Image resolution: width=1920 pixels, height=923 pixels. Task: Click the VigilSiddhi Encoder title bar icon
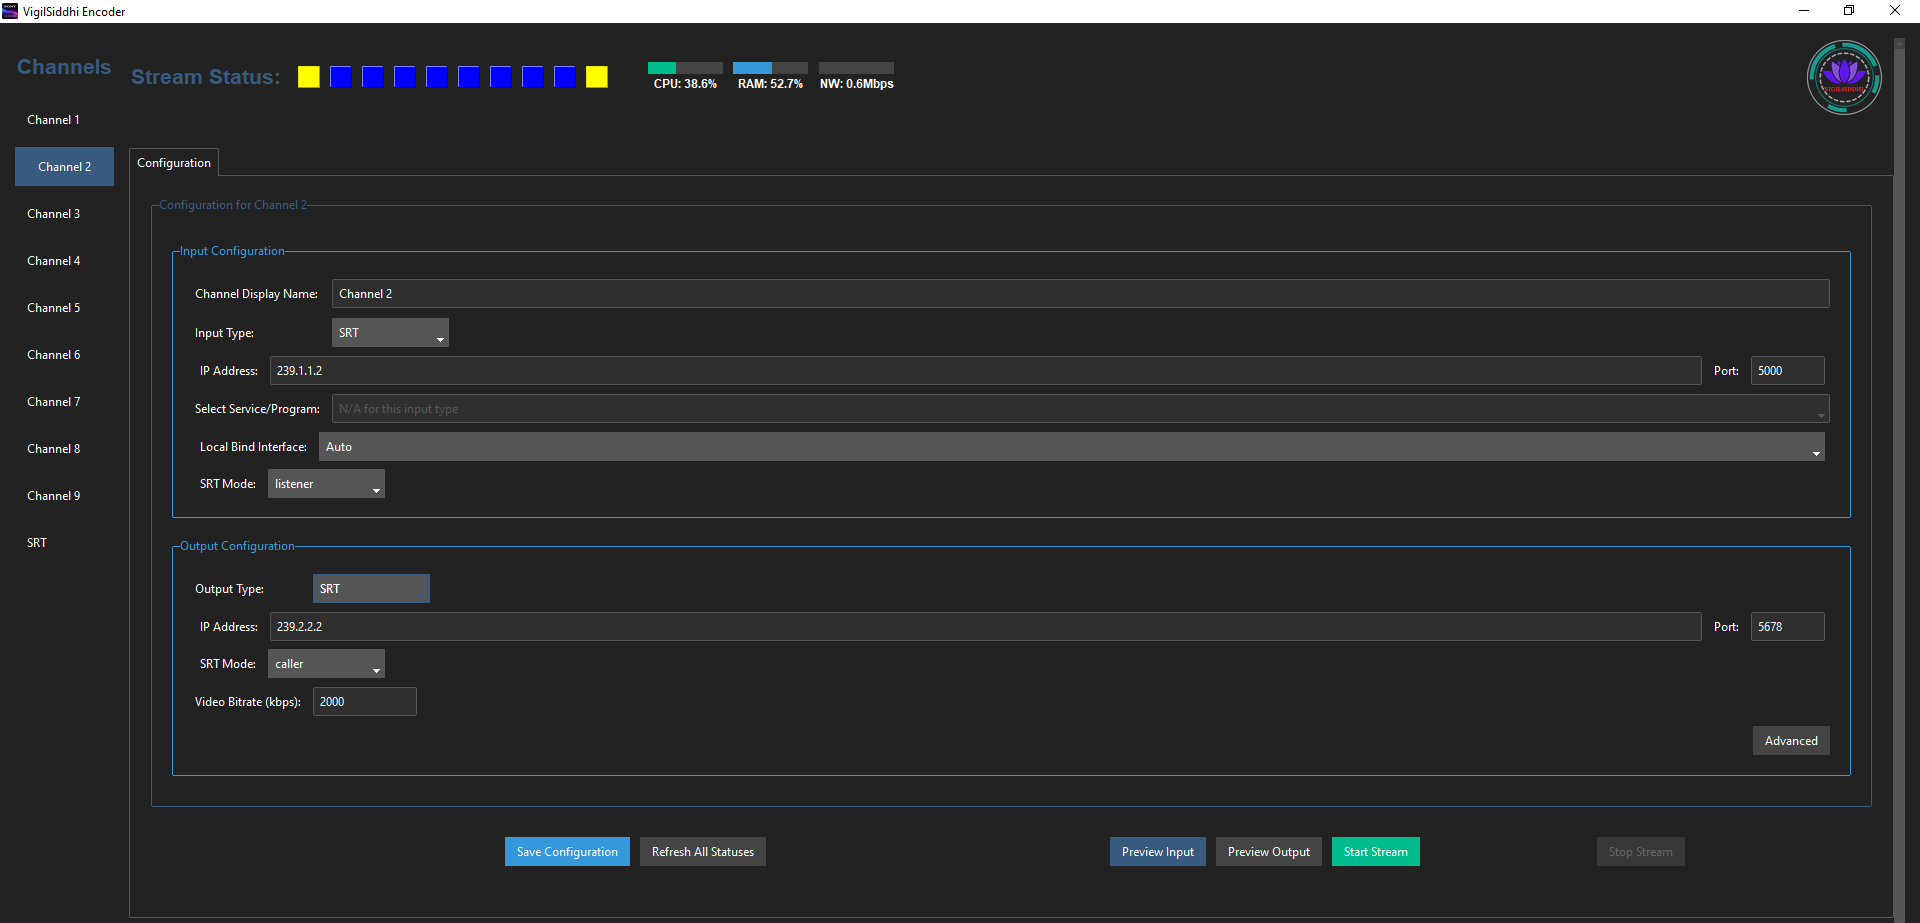point(10,11)
